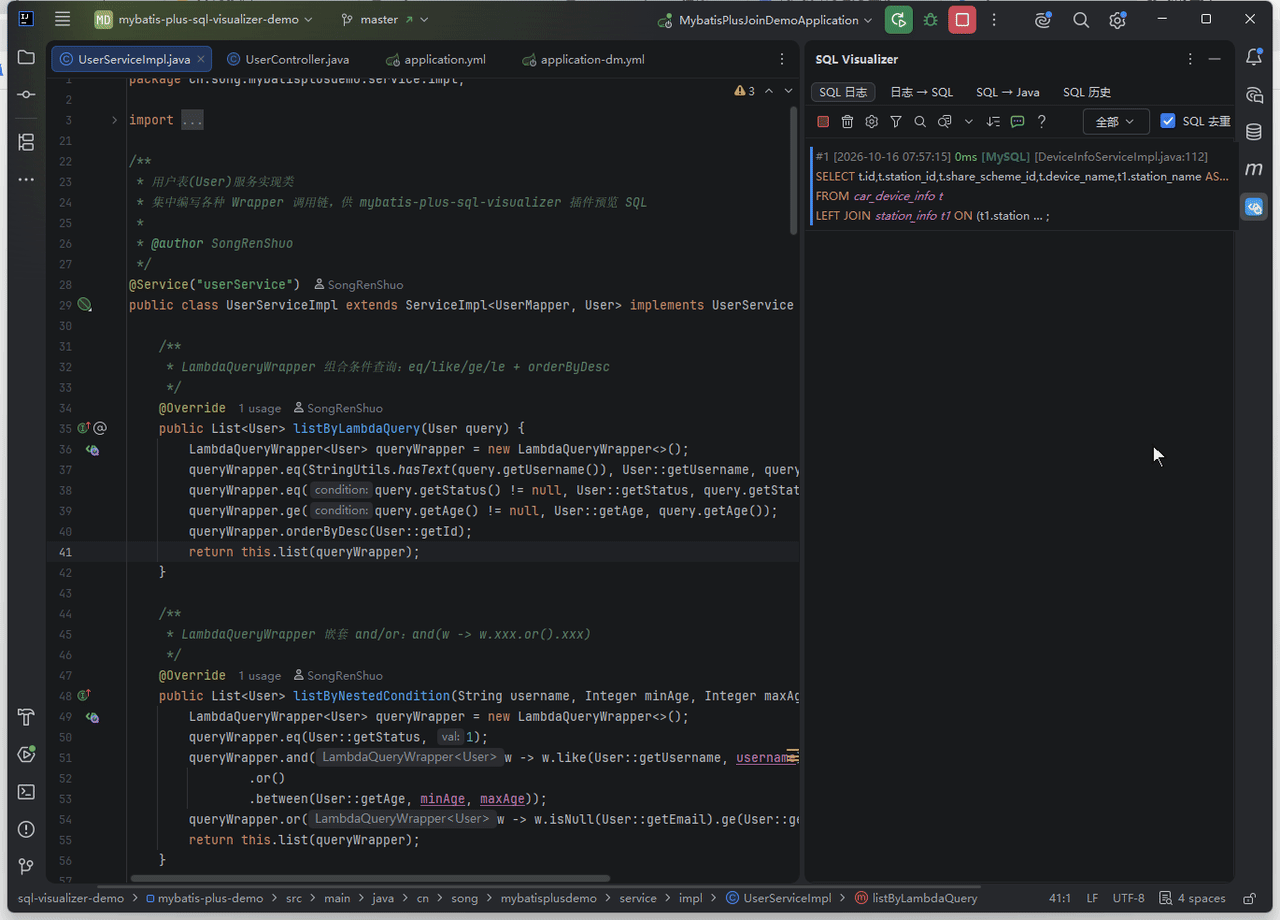Open SQL Visualizer help question mark
Image resolution: width=1280 pixels, height=920 pixels.
(1041, 121)
